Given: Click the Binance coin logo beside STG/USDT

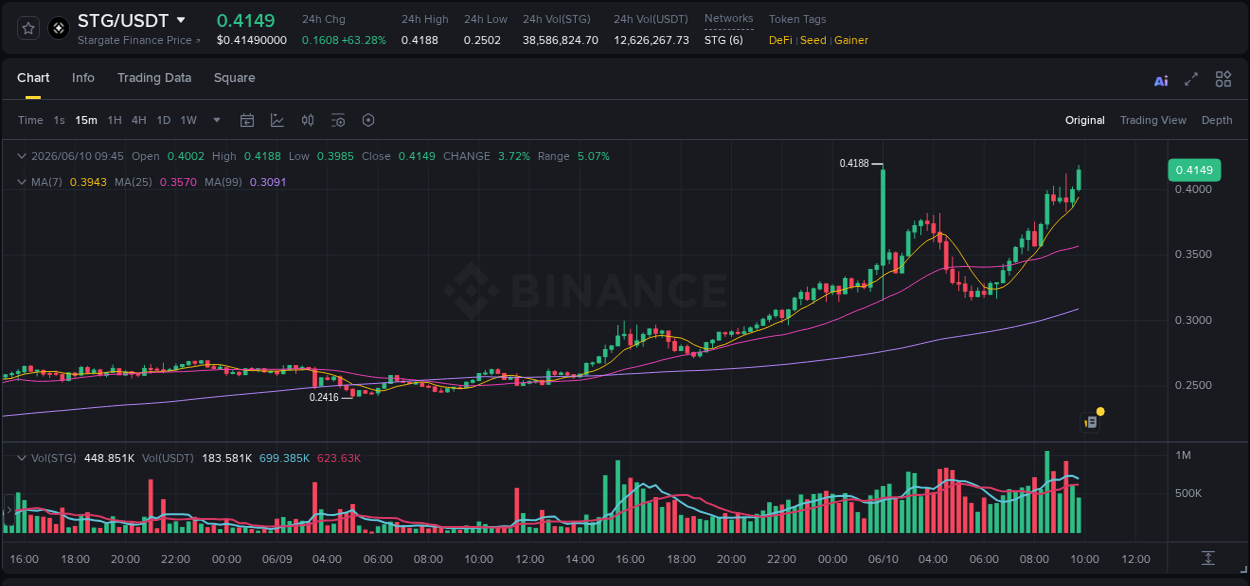Looking at the screenshot, I should (x=59, y=28).
